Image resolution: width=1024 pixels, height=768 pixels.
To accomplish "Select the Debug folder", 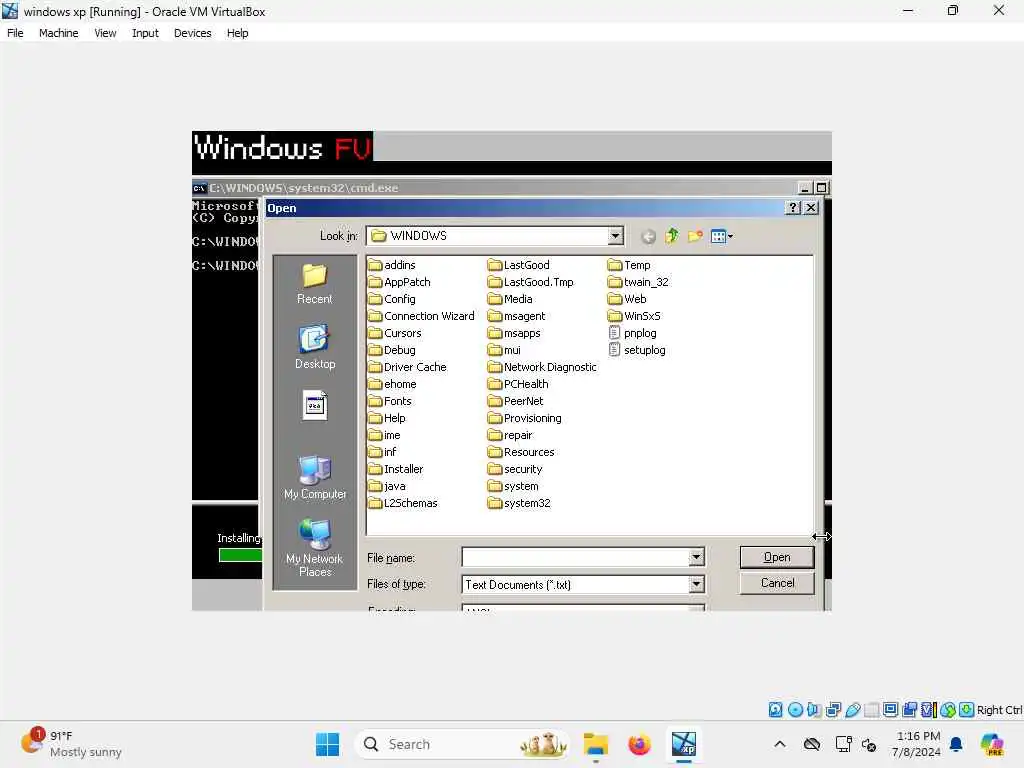I will click(x=392, y=350).
